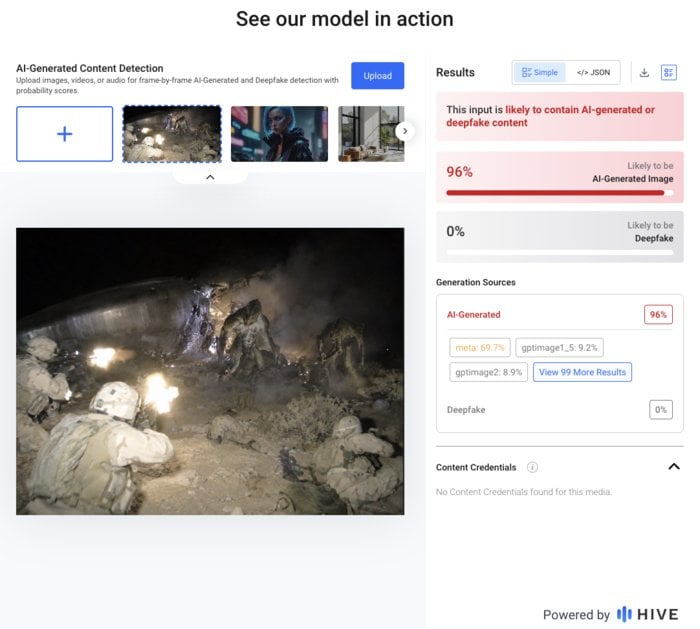Click the blue Upload button
700x629 pixels.
[x=377, y=75]
